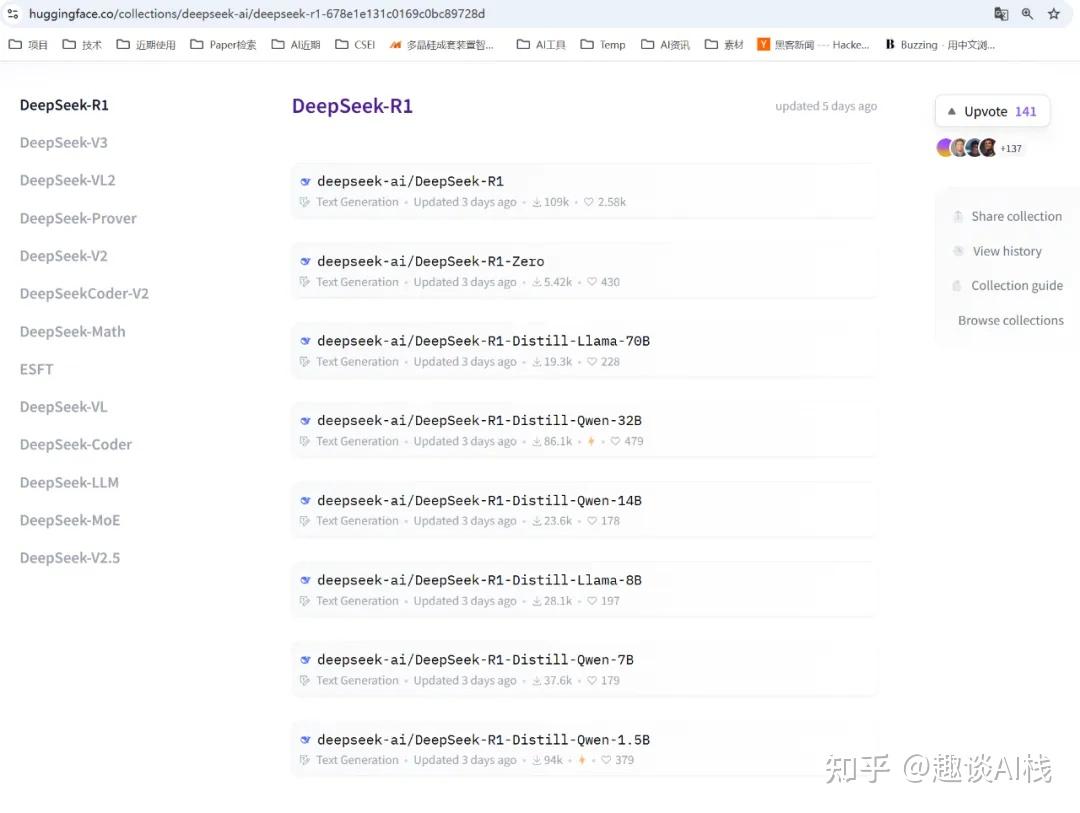
Task: Click the translate icon in the address bar
Action: click(1002, 14)
